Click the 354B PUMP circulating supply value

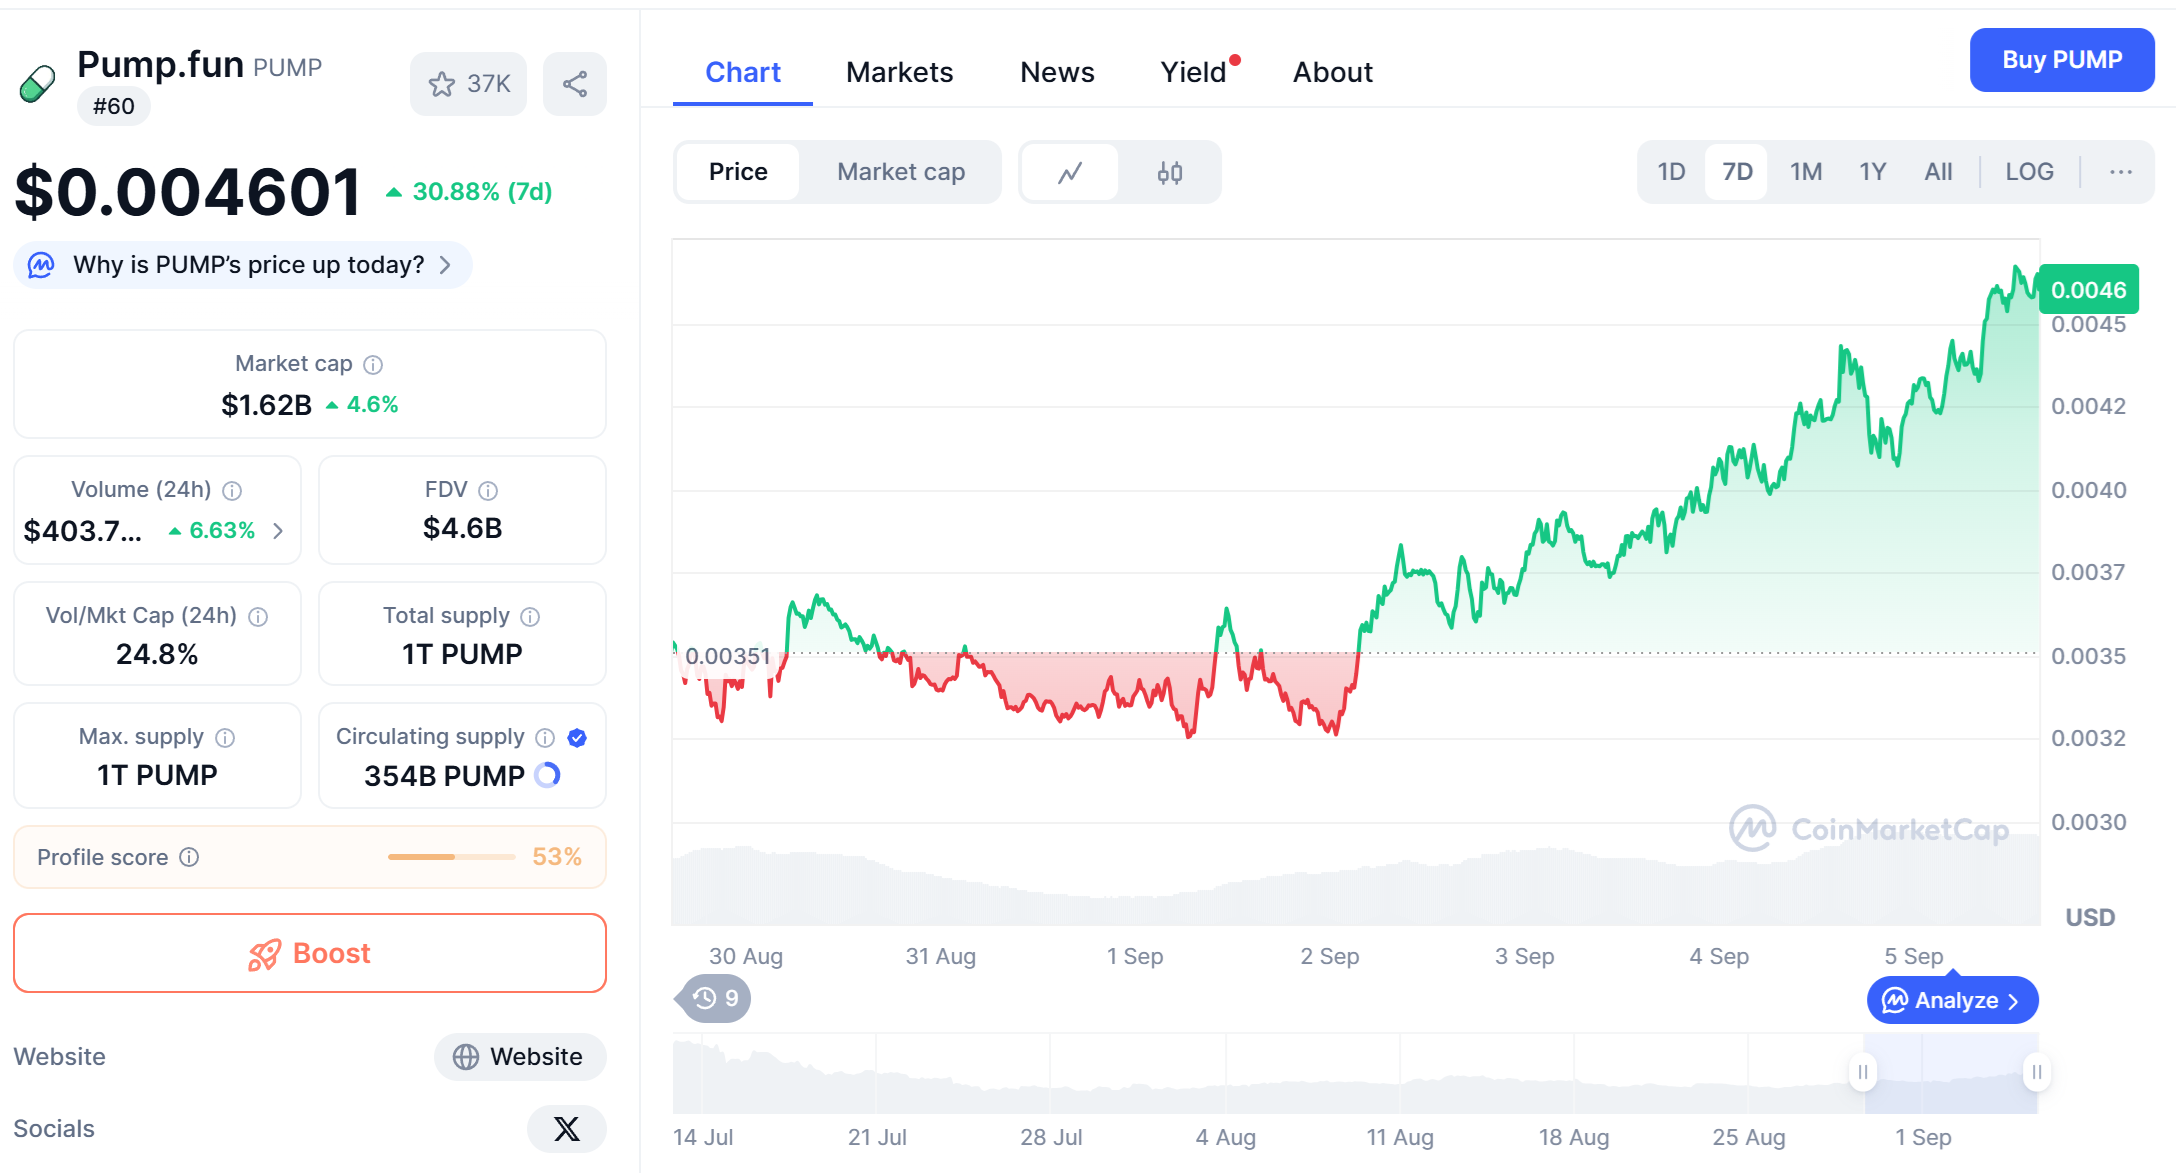pyautogui.click(x=444, y=776)
